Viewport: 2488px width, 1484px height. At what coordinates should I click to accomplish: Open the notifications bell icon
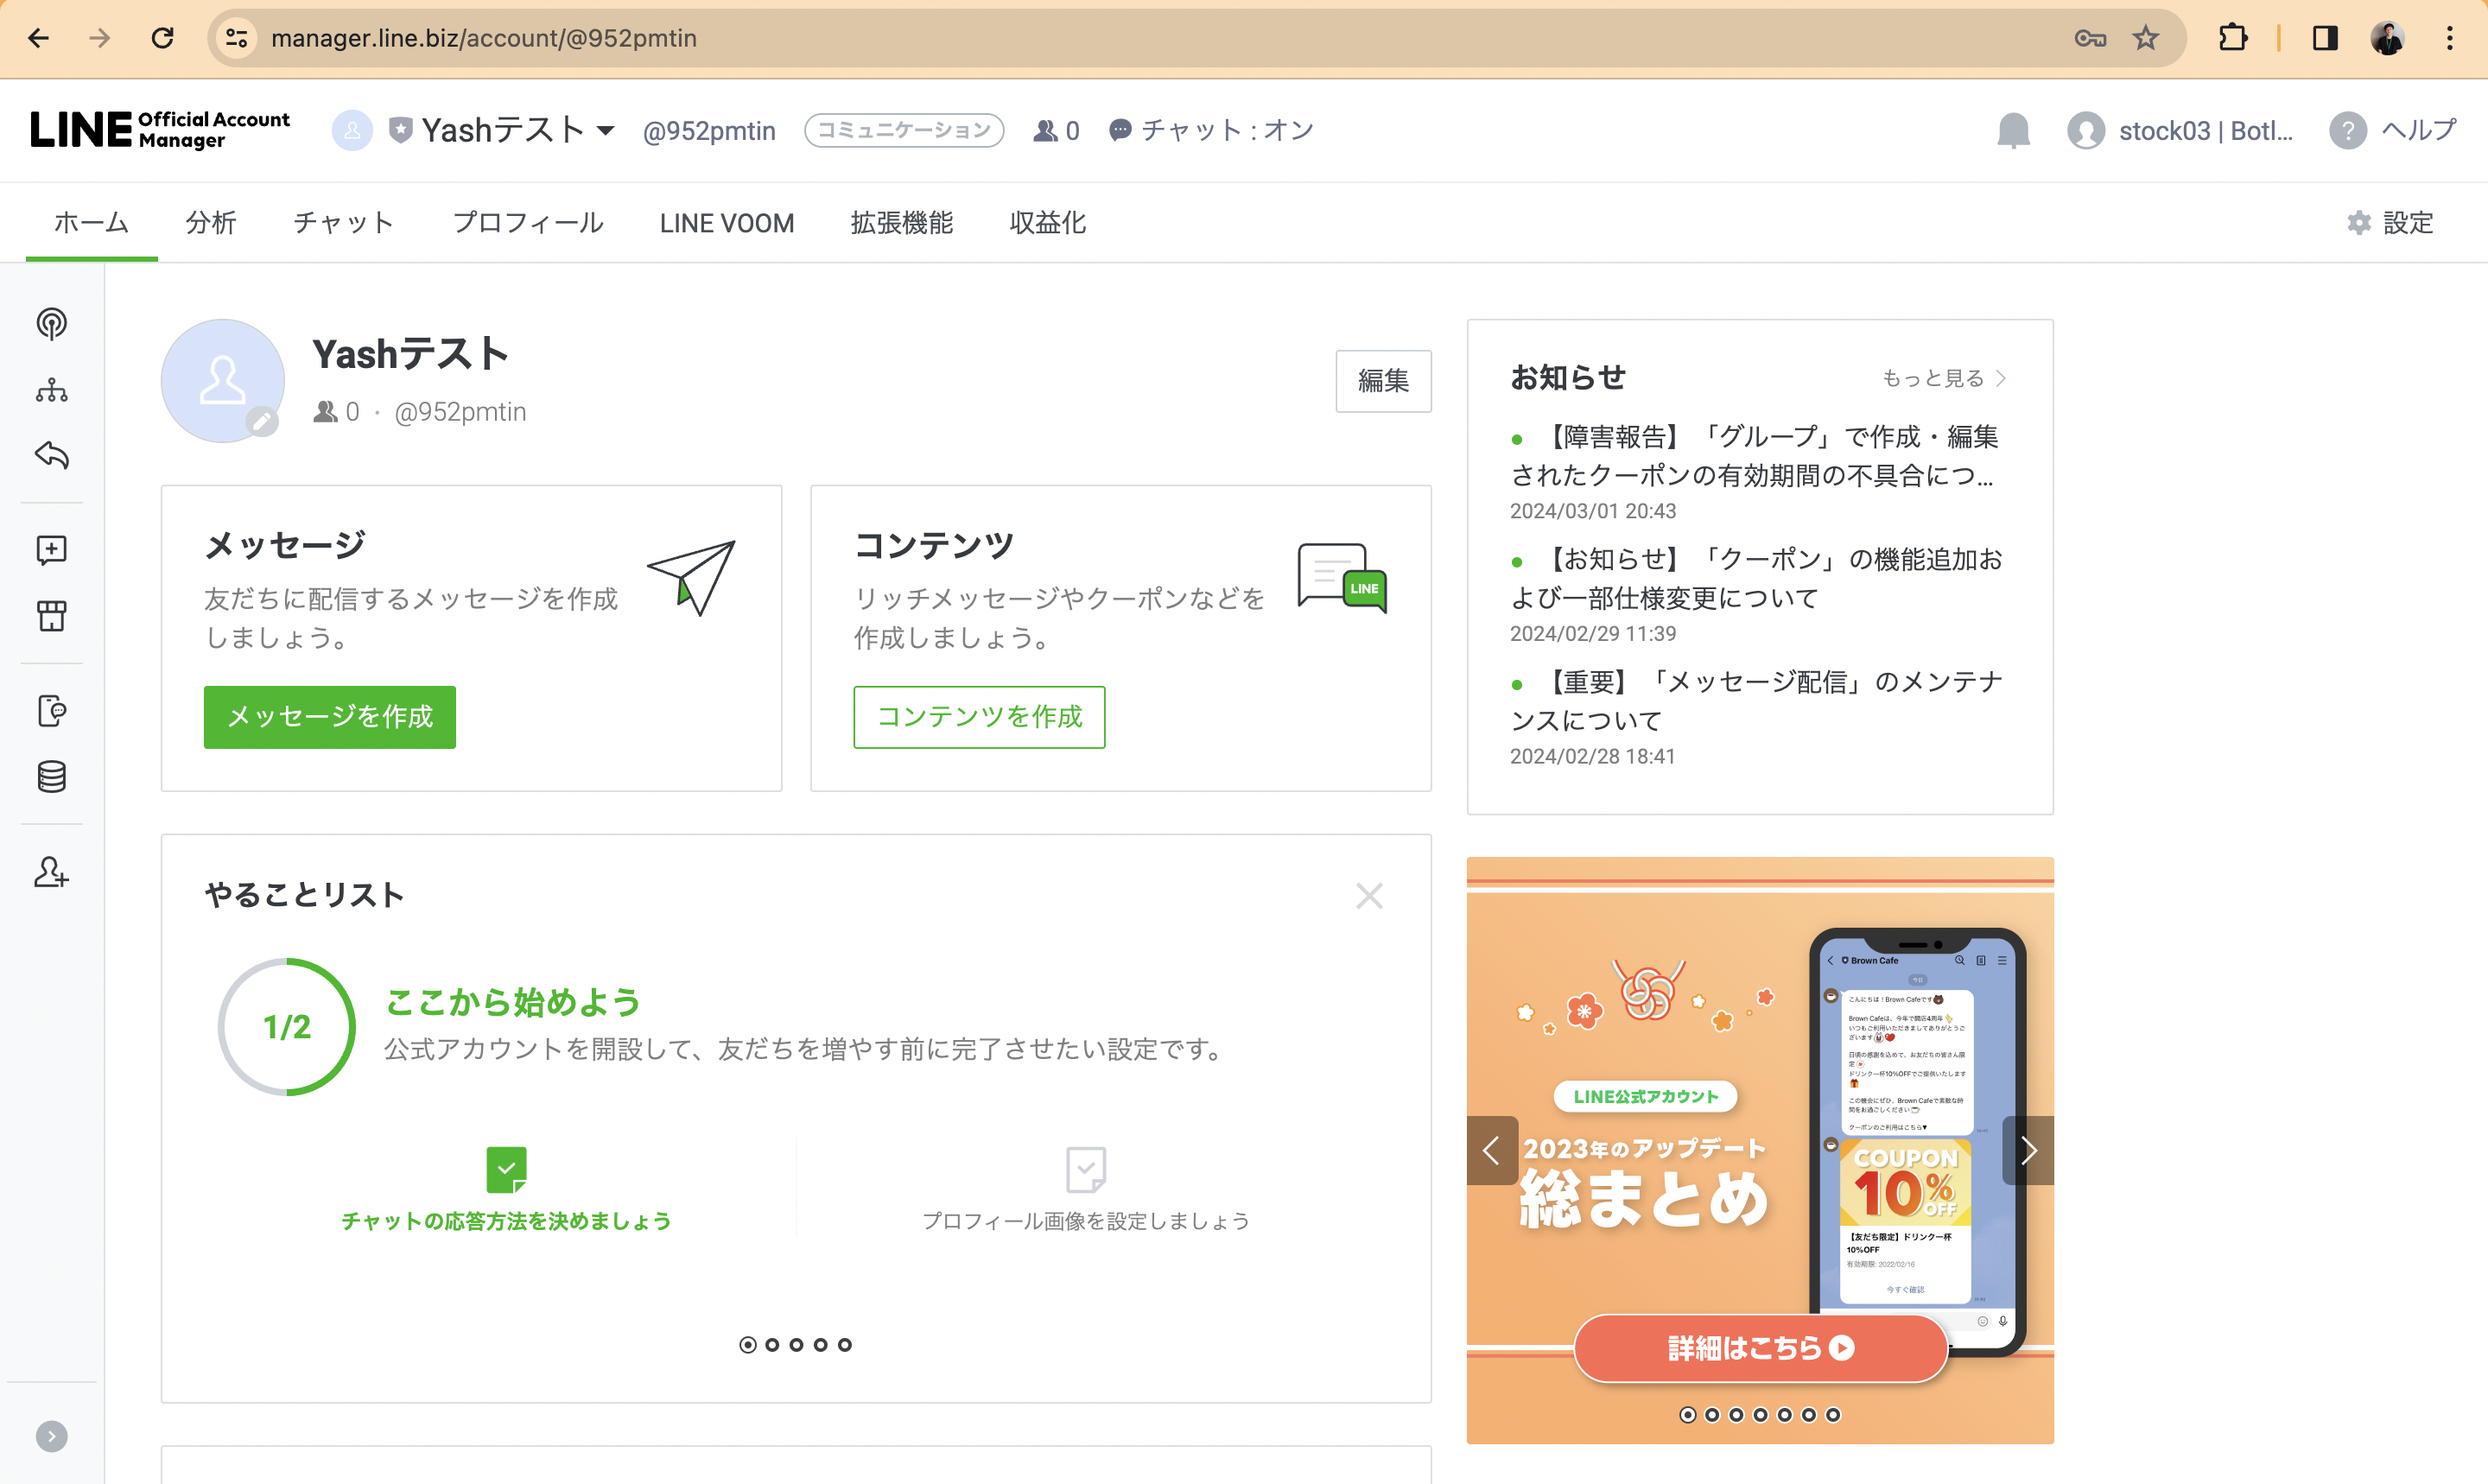[x=2013, y=130]
